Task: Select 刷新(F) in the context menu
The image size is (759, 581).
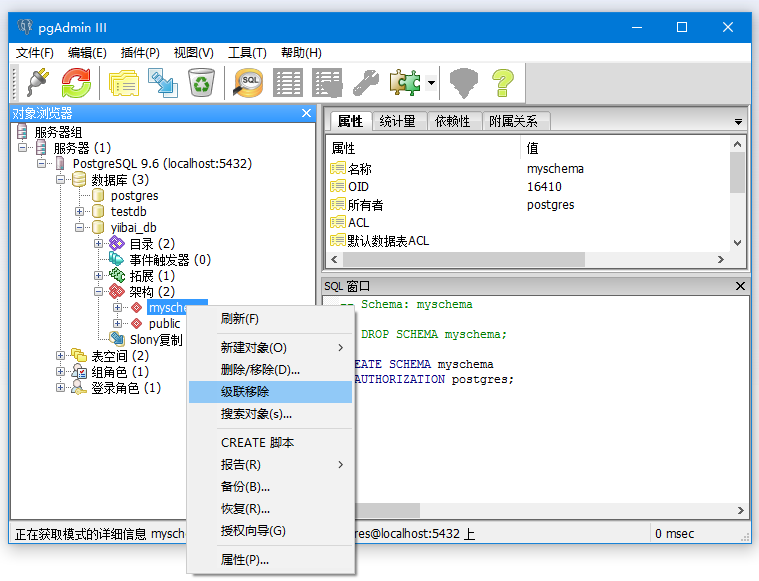Action: (x=240, y=319)
